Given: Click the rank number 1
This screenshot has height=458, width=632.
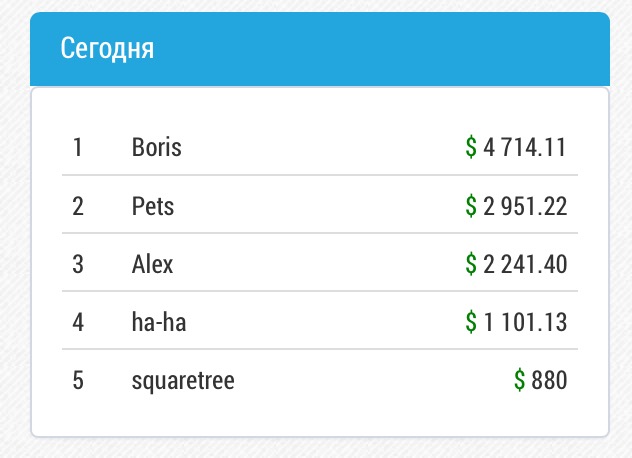Looking at the screenshot, I should click(78, 147).
